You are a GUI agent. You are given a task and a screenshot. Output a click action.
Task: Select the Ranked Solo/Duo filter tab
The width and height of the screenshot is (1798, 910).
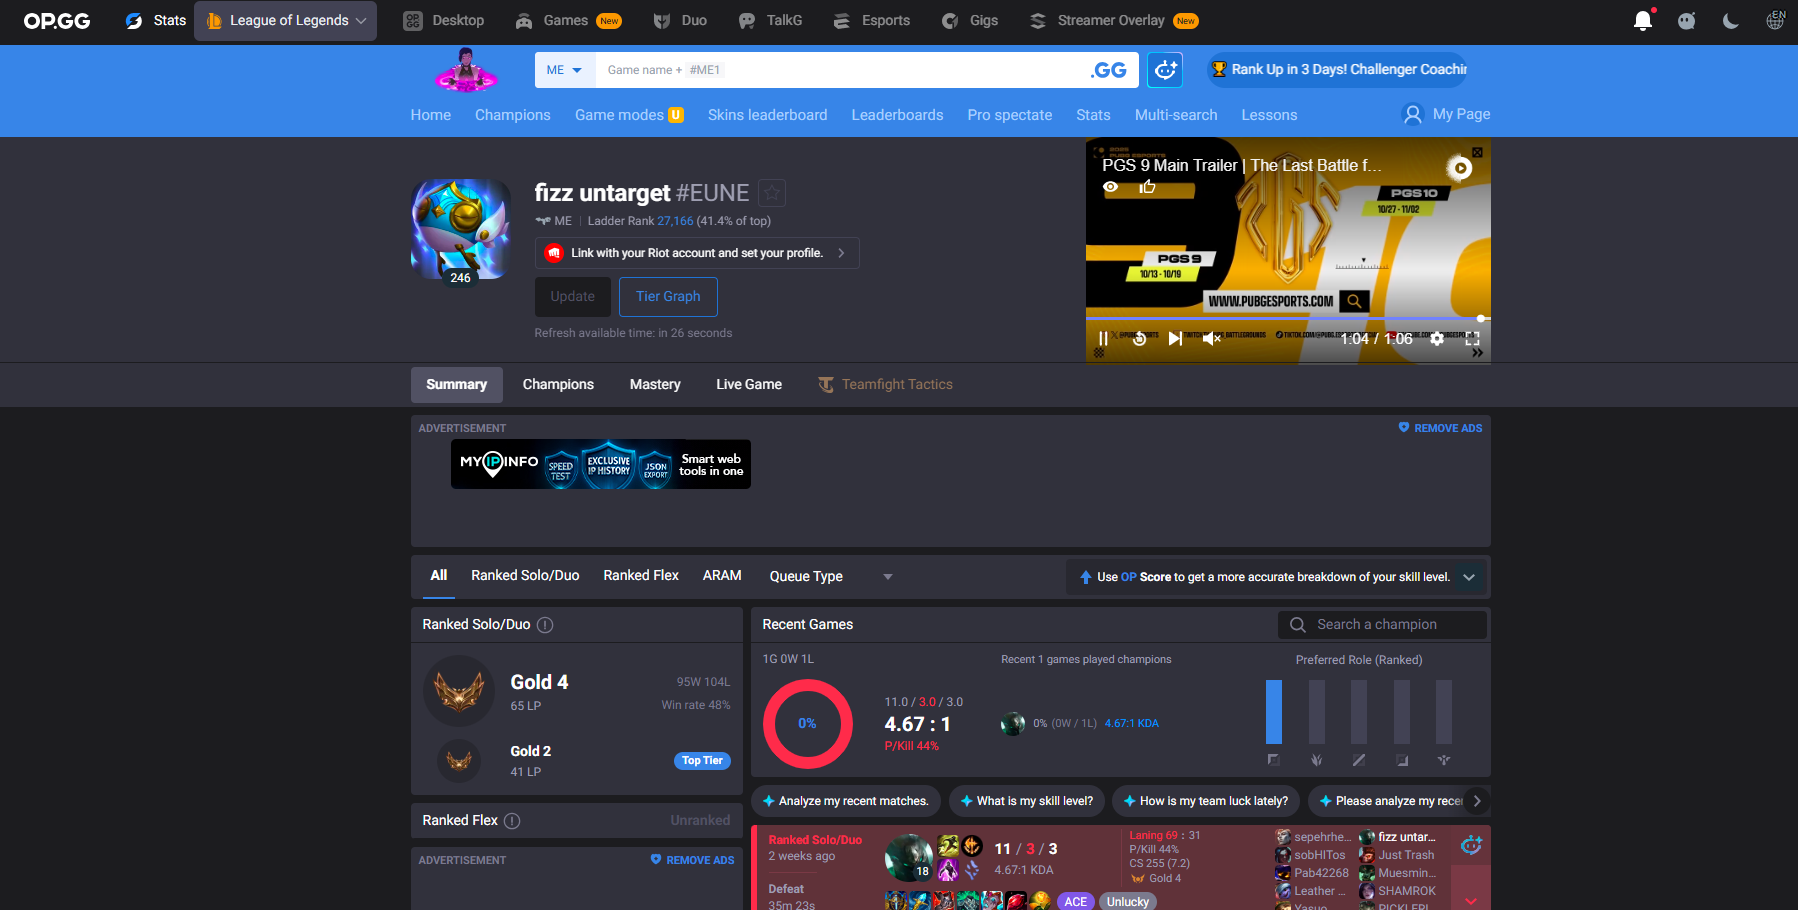525,575
